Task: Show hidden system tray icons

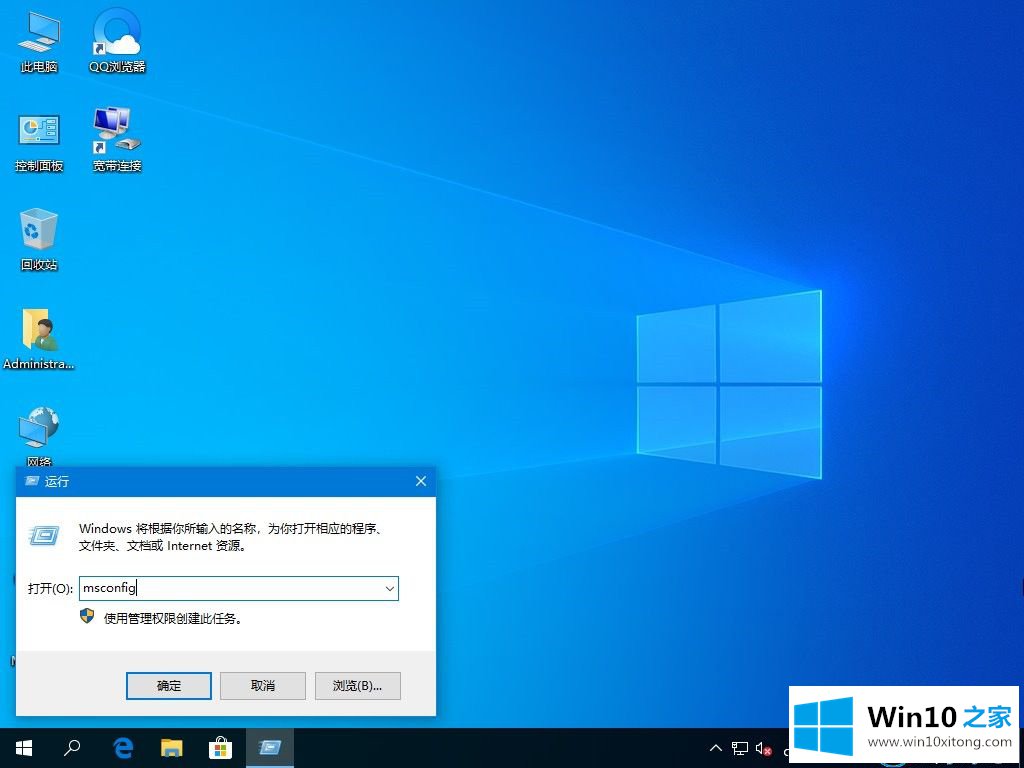Action: click(716, 748)
